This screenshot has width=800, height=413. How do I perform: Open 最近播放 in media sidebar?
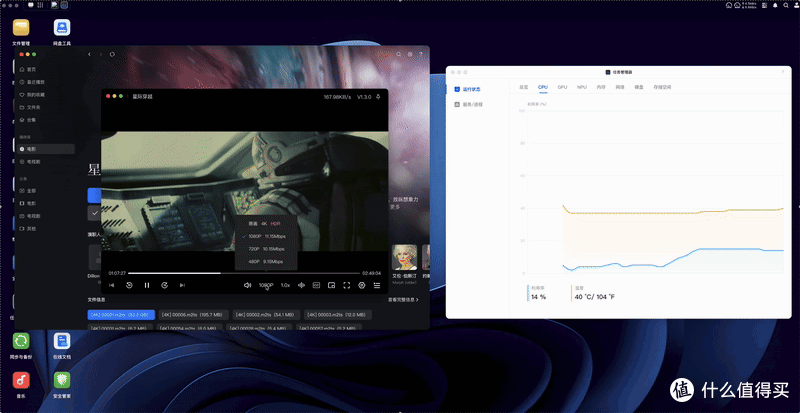tap(46, 82)
